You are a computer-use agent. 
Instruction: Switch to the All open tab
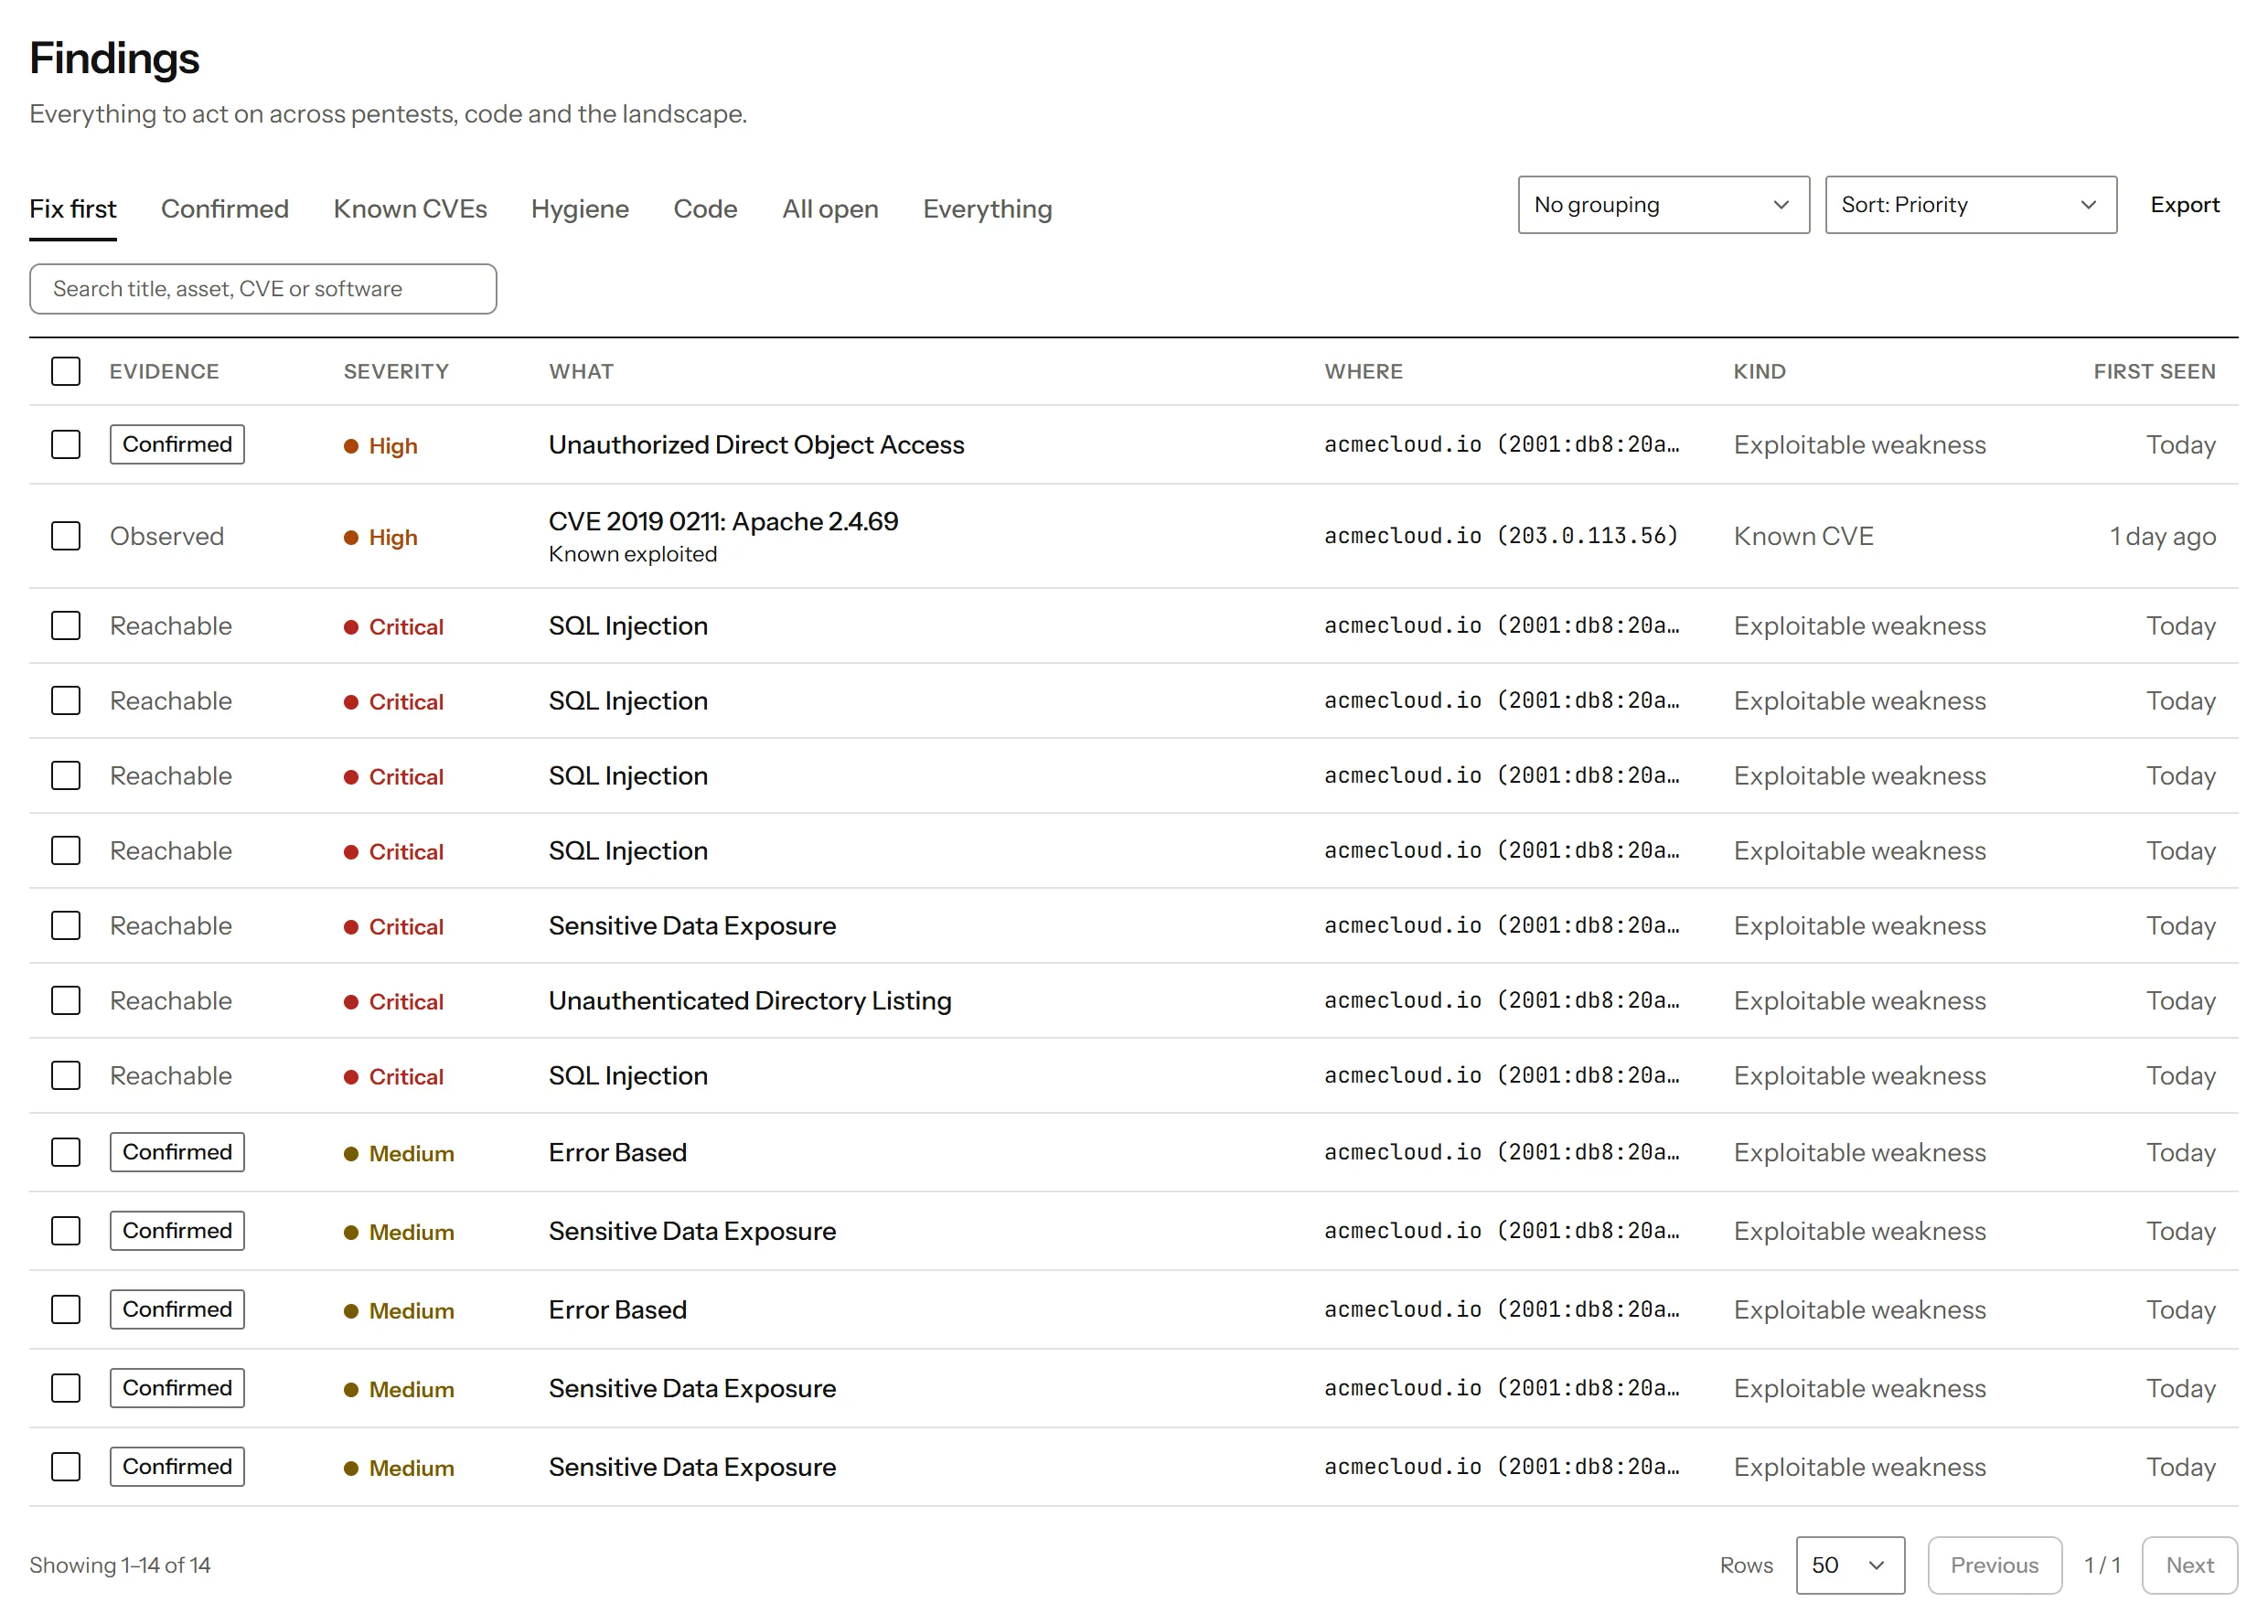(x=830, y=209)
